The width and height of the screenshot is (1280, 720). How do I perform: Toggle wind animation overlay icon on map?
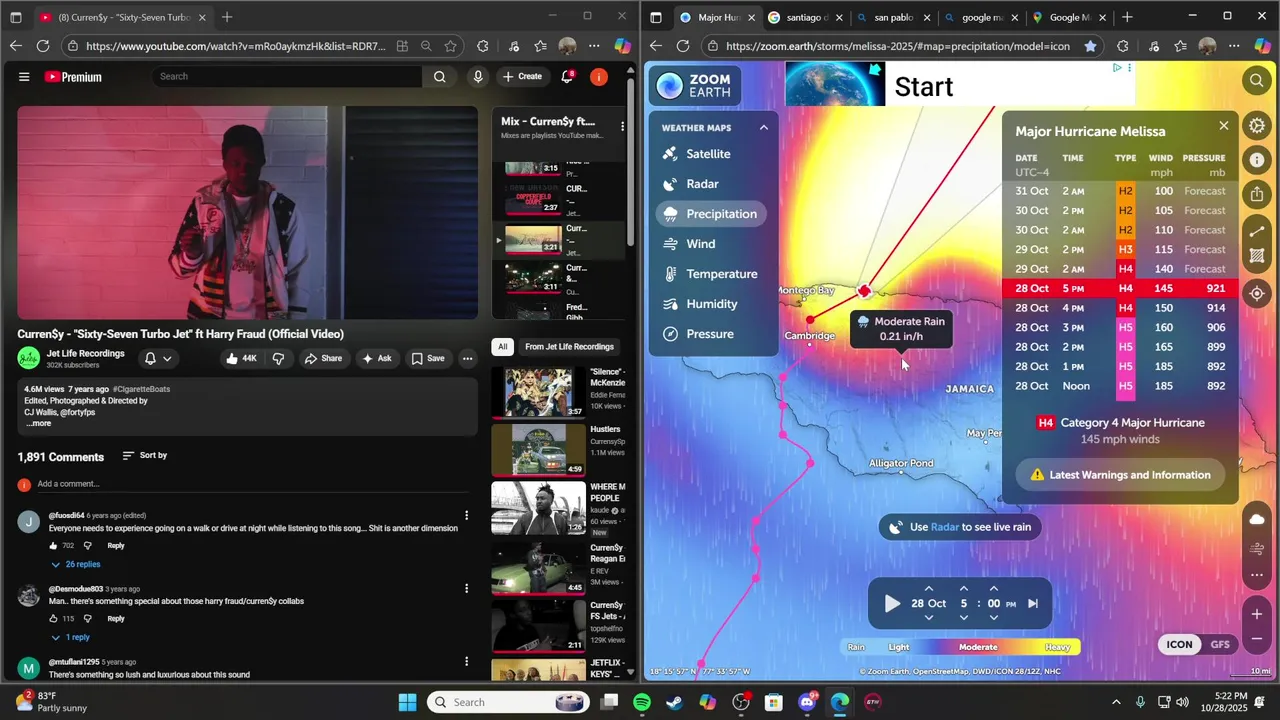pos(1257,548)
